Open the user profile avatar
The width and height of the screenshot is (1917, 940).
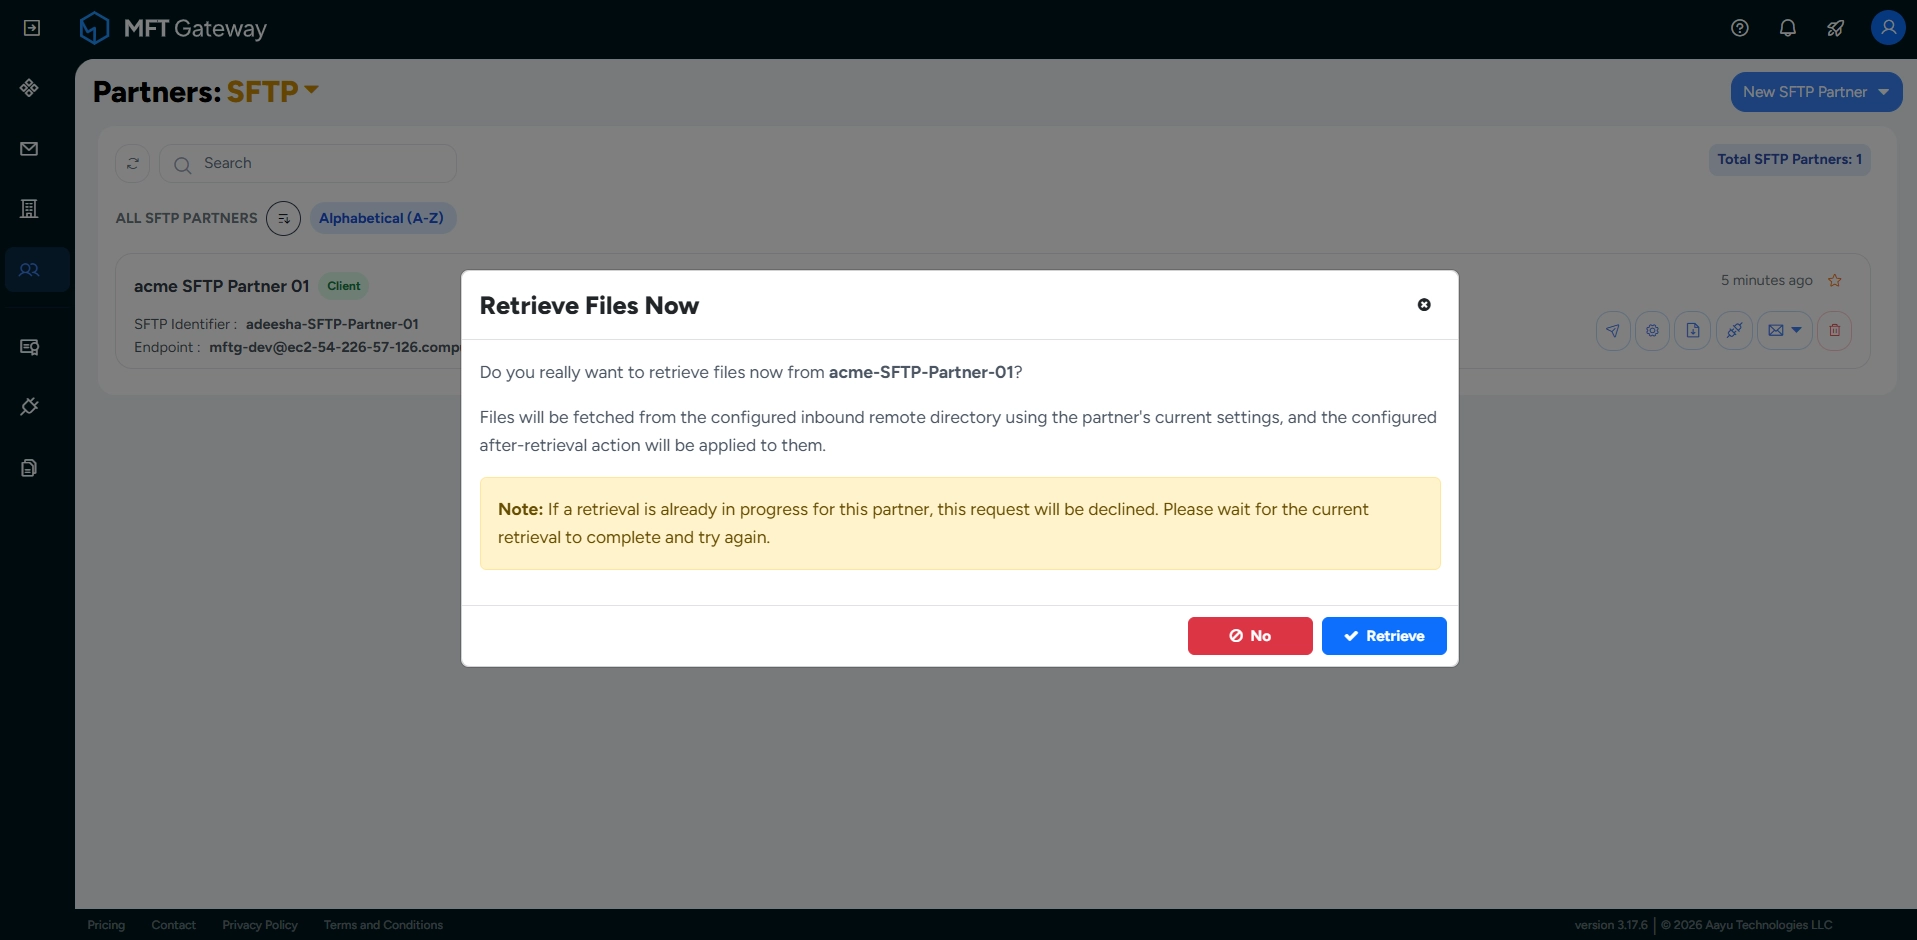tap(1888, 28)
